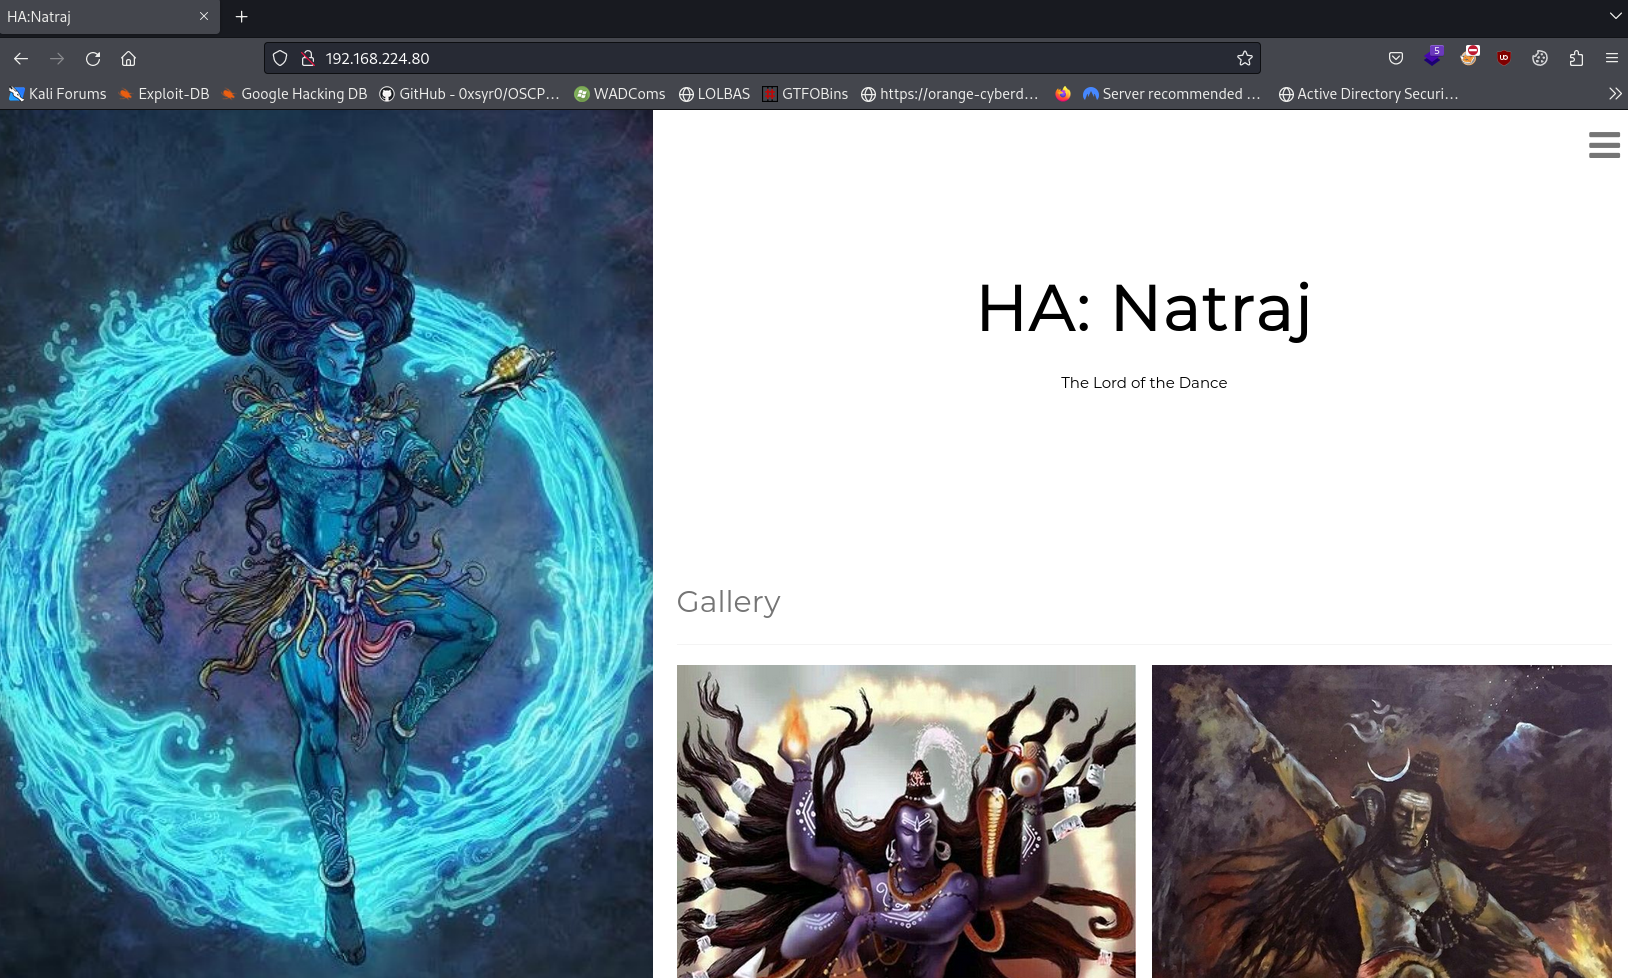This screenshot has height=978, width=1628.
Task: Open the page hamburger navigation menu
Action: (1604, 145)
